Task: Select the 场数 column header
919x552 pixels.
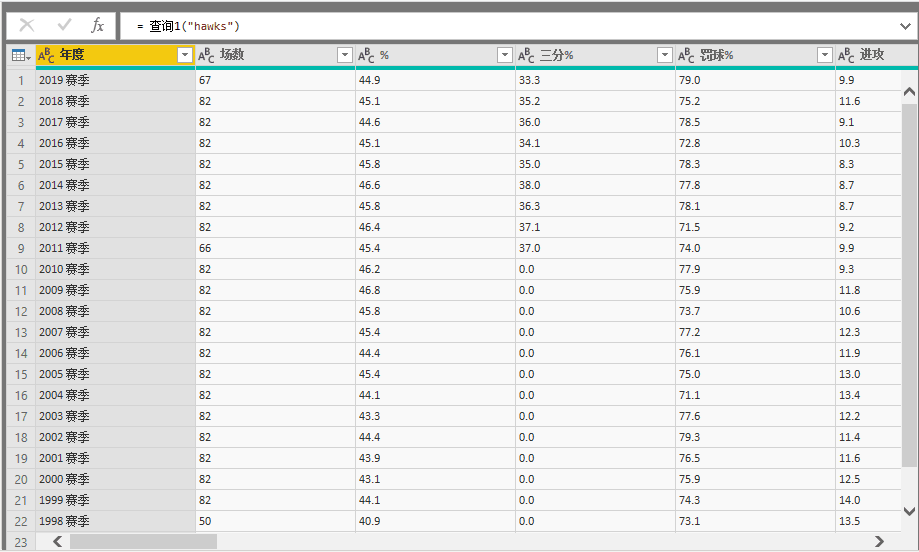Action: coord(275,56)
